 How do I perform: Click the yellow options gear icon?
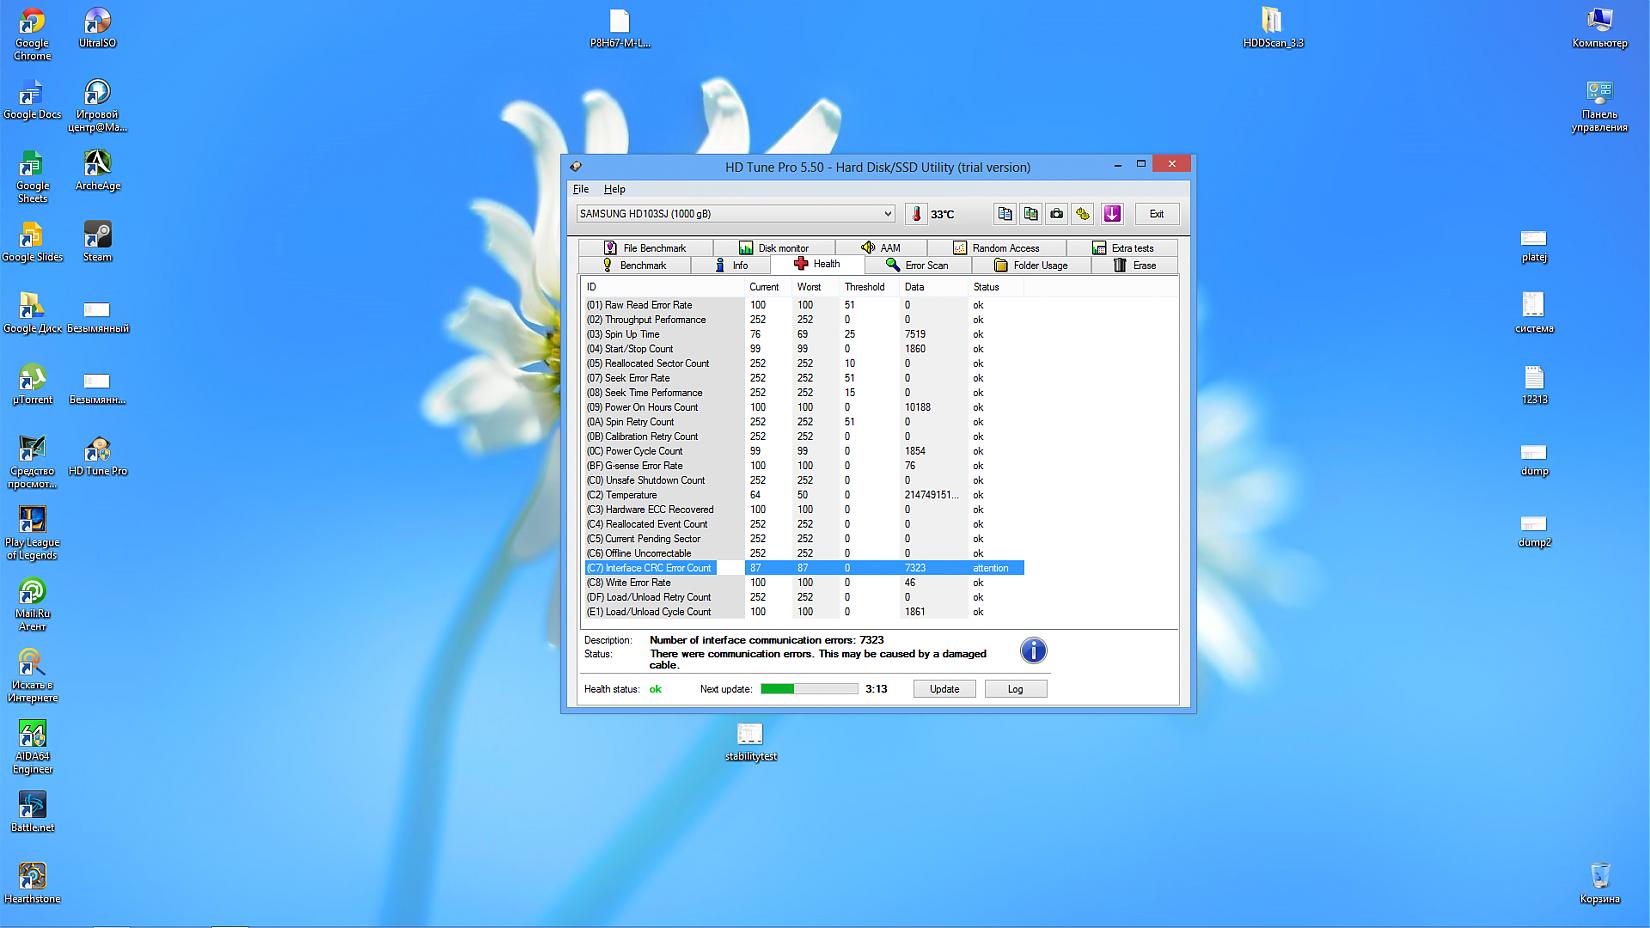pos(1083,214)
